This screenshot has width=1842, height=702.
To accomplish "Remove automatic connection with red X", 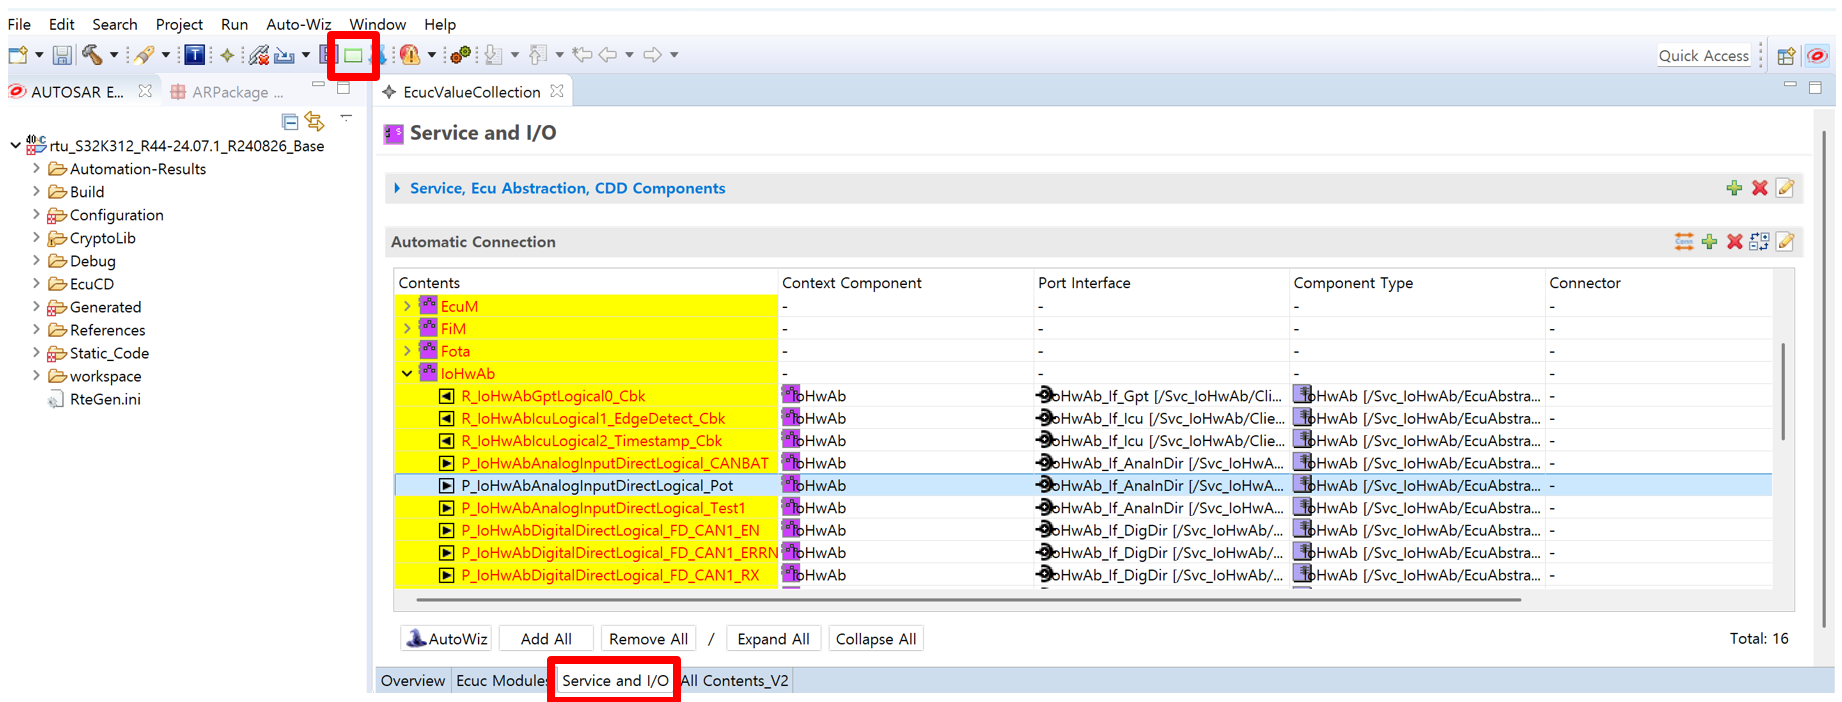I will [1735, 242].
